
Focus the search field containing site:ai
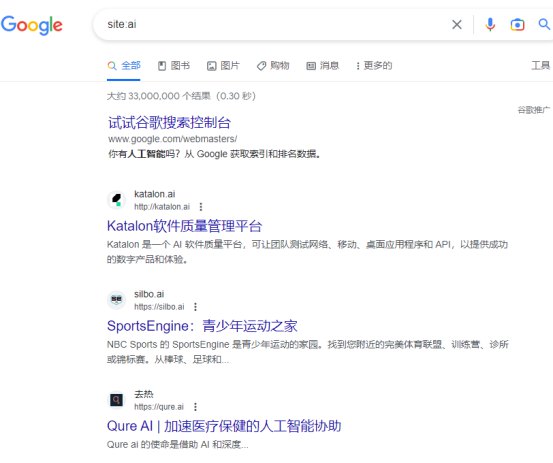275,24
